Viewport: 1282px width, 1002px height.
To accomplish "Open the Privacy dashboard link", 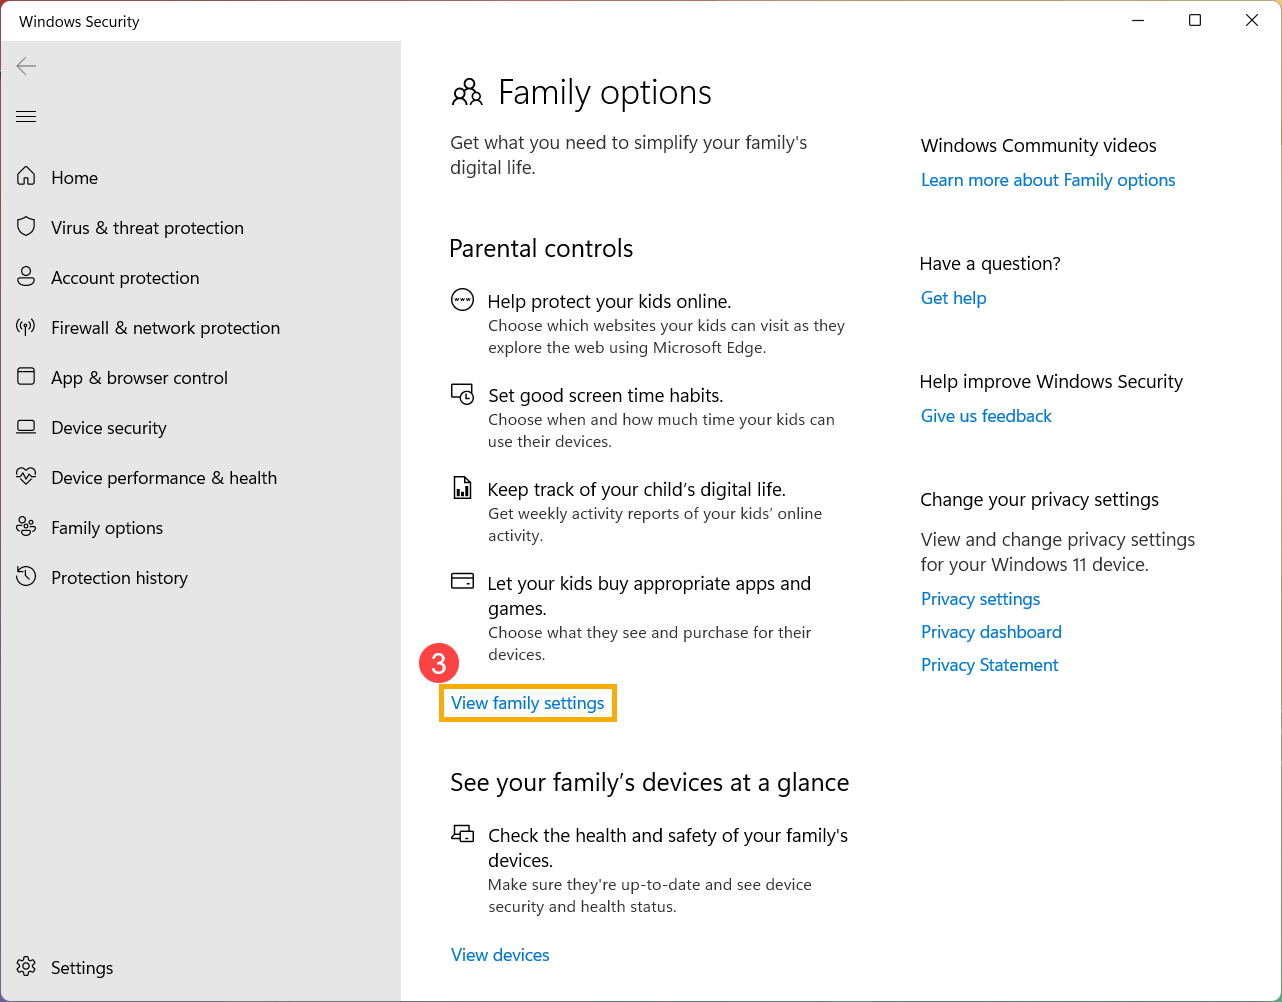I will (x=991, y=632).
